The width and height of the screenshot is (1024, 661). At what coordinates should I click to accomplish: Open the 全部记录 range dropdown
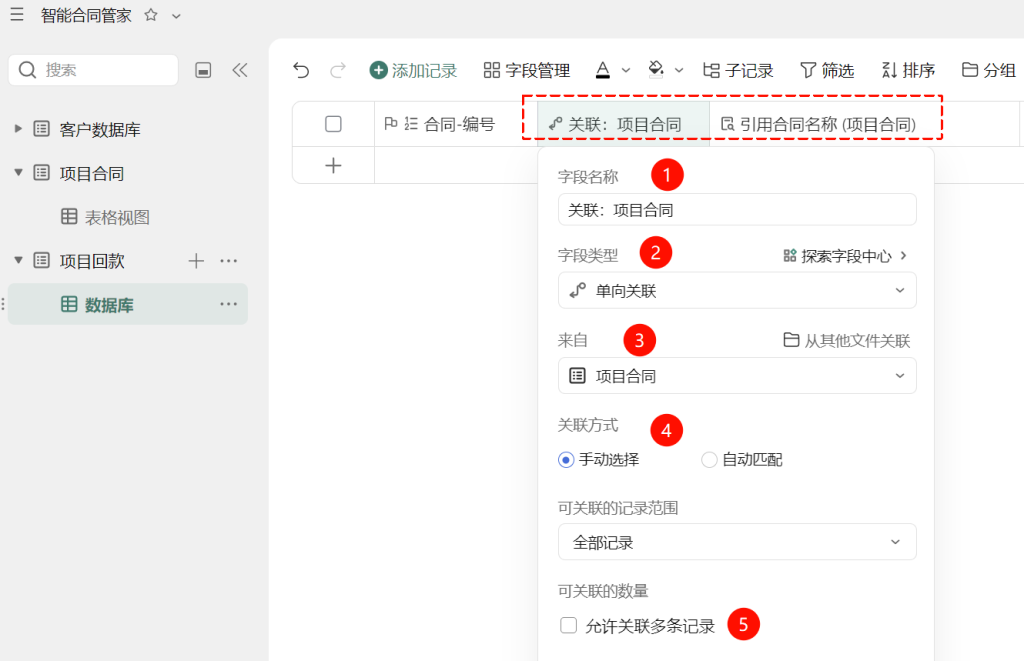tap(737, 541)
